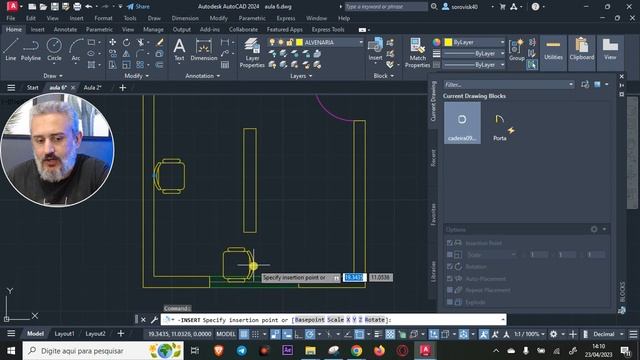This screenshot has height=360, width=640.
Task: Choose the Rotate command line option
Action: click(x=374, y=320)
